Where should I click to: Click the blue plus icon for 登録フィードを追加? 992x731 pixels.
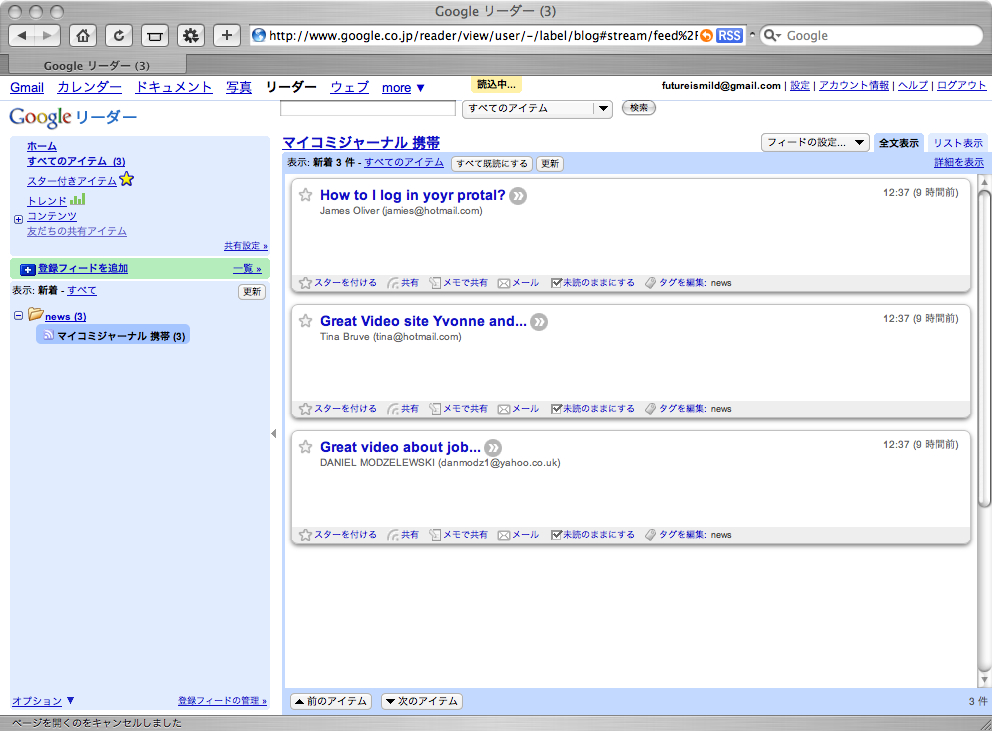27,270
